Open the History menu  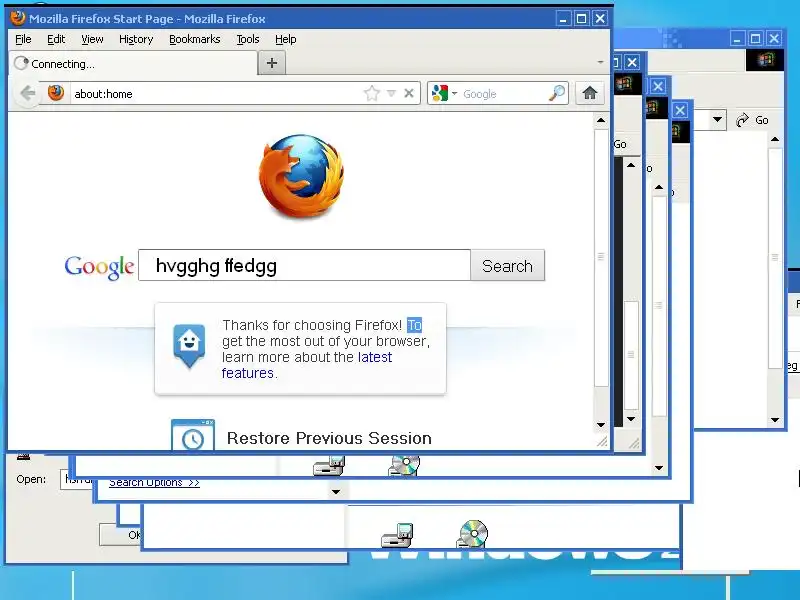136,39
